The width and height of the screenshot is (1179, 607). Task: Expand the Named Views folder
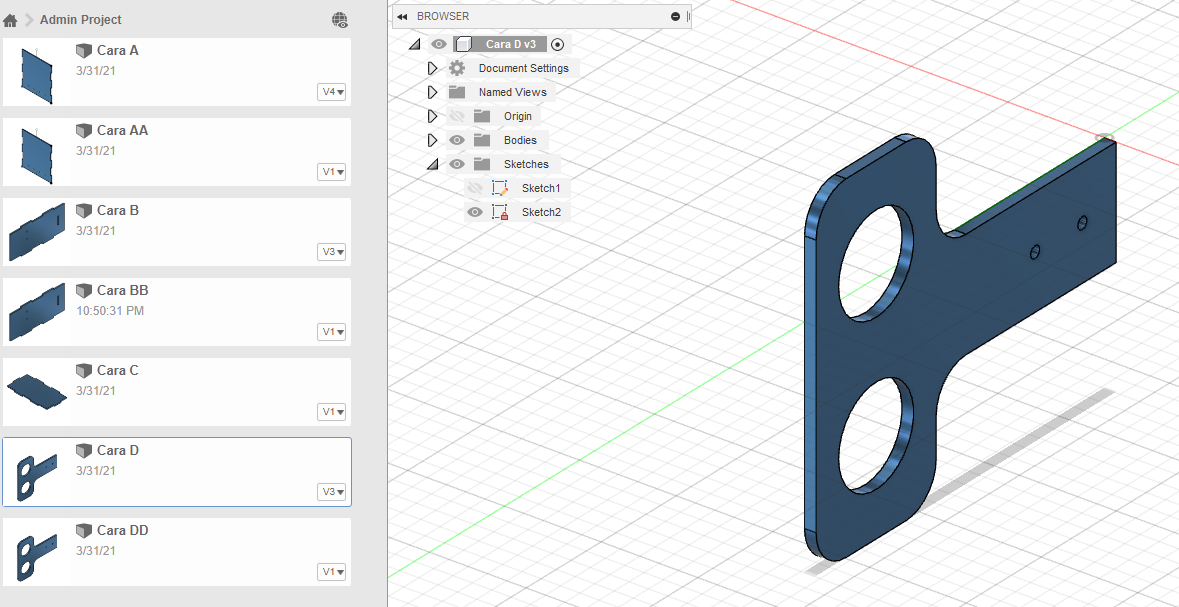pyautogui.click(x=432, y=93)
